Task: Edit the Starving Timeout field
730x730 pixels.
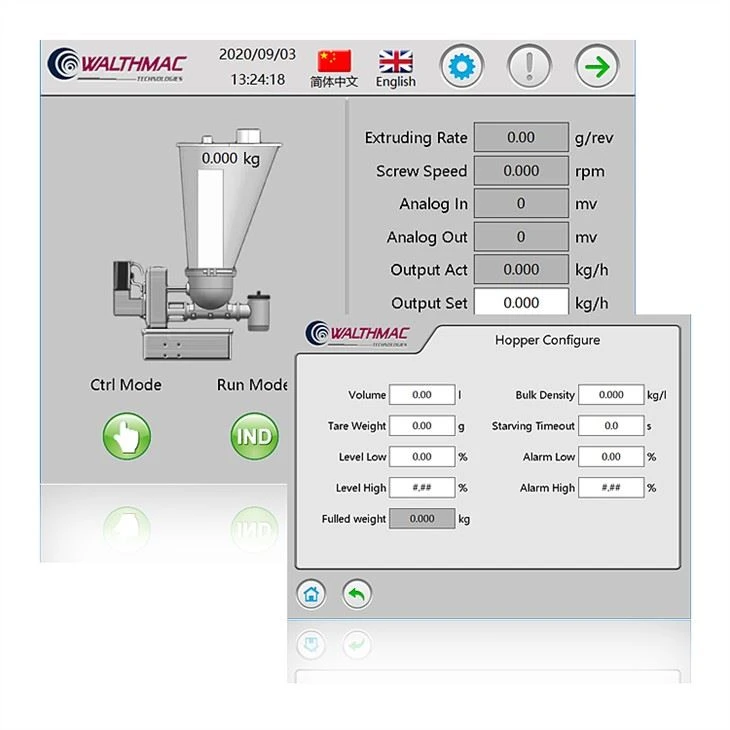Action: pyautogui.click(x=611, y=426)
